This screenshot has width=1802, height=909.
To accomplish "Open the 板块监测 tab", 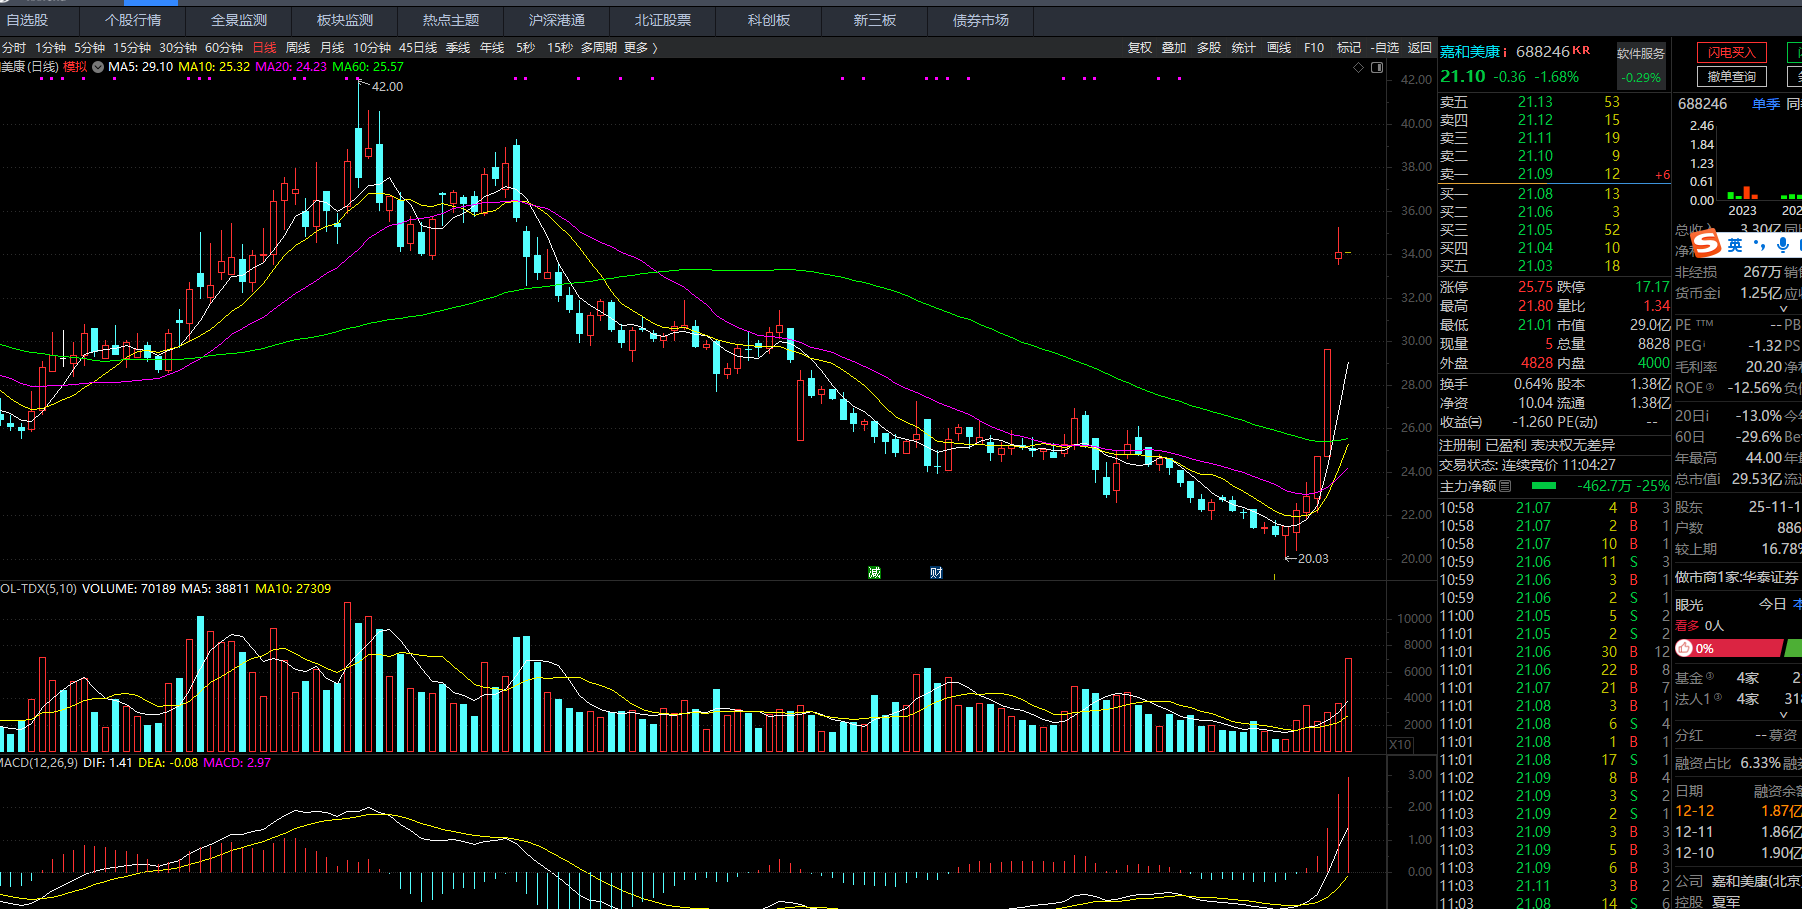I will click(345, 20).
